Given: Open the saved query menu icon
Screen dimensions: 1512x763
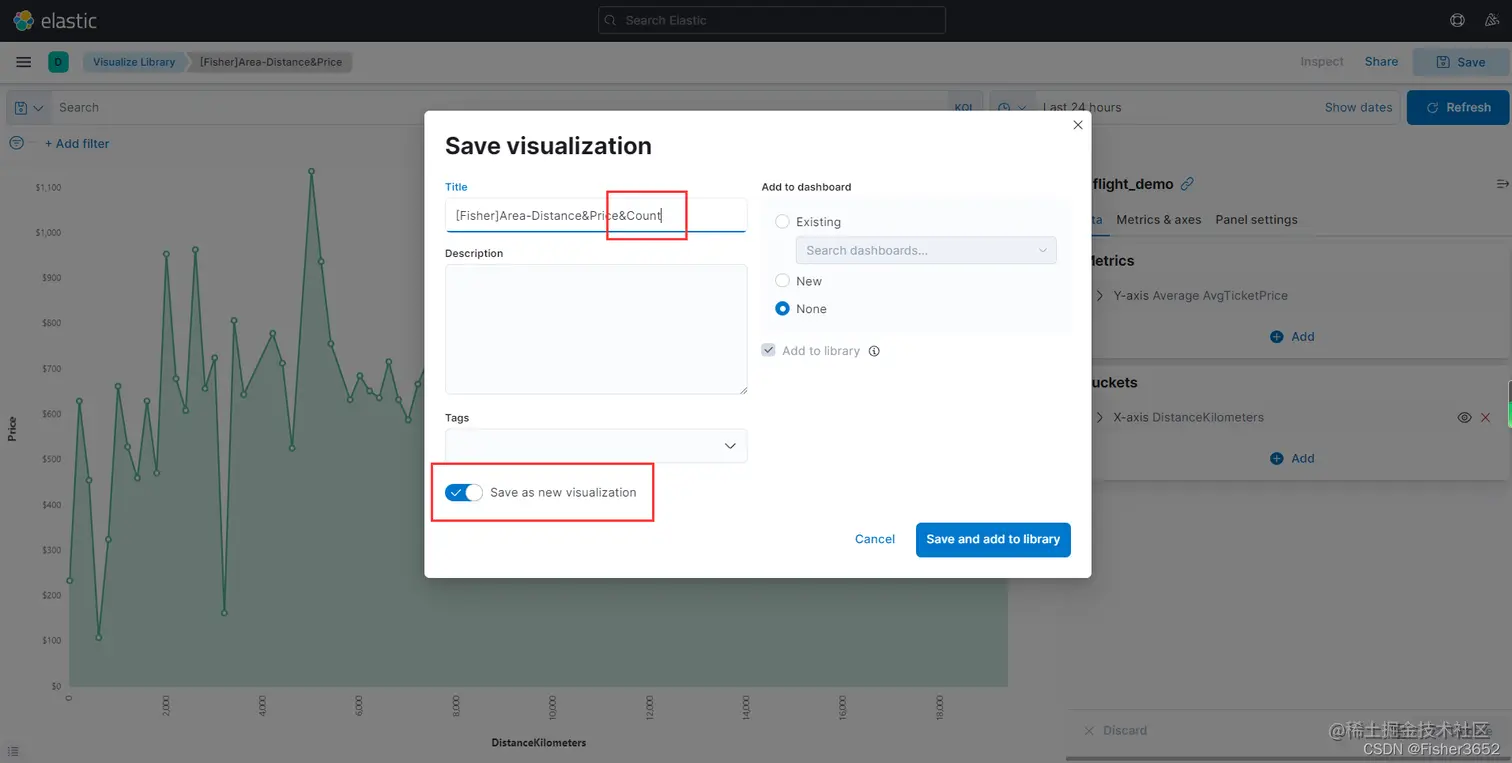Looking at the screenshot, I should tap(28, 107).
